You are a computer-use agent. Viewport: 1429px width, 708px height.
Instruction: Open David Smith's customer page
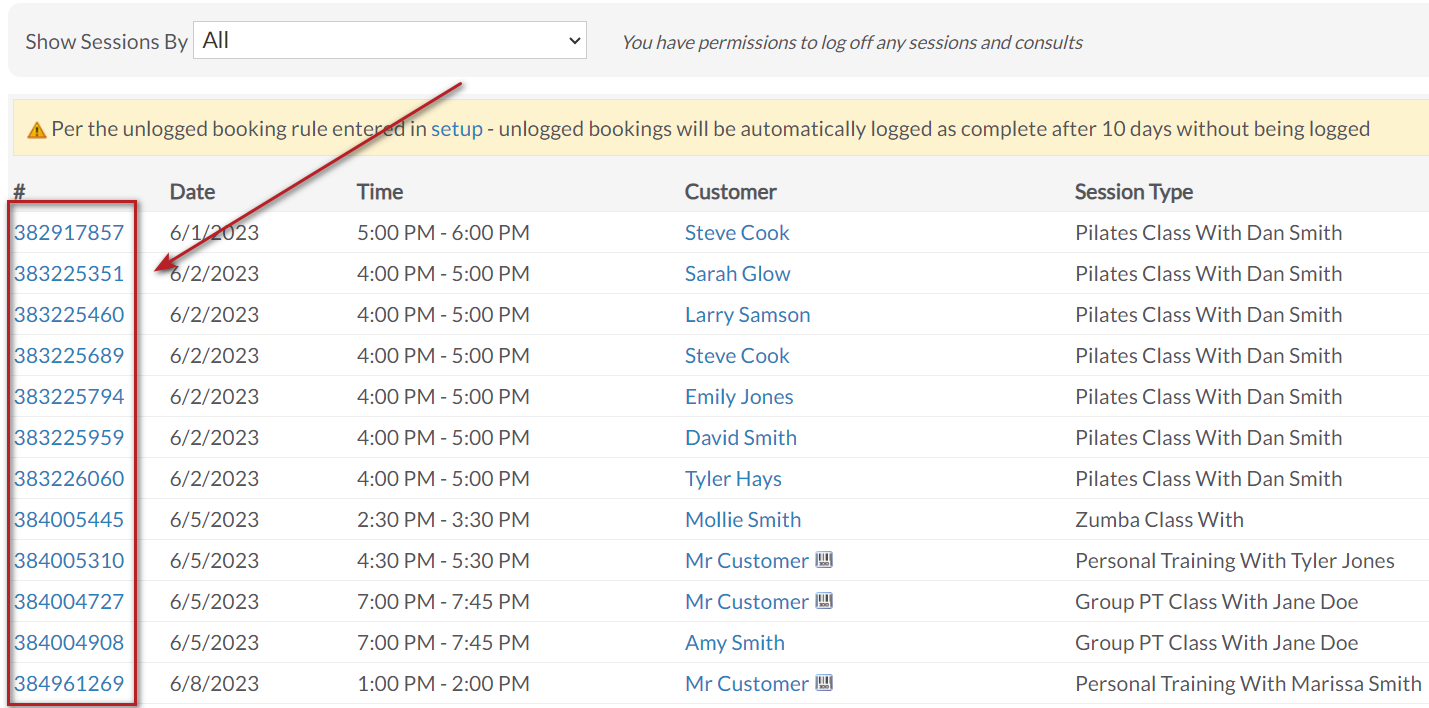(x=741, y=438)
